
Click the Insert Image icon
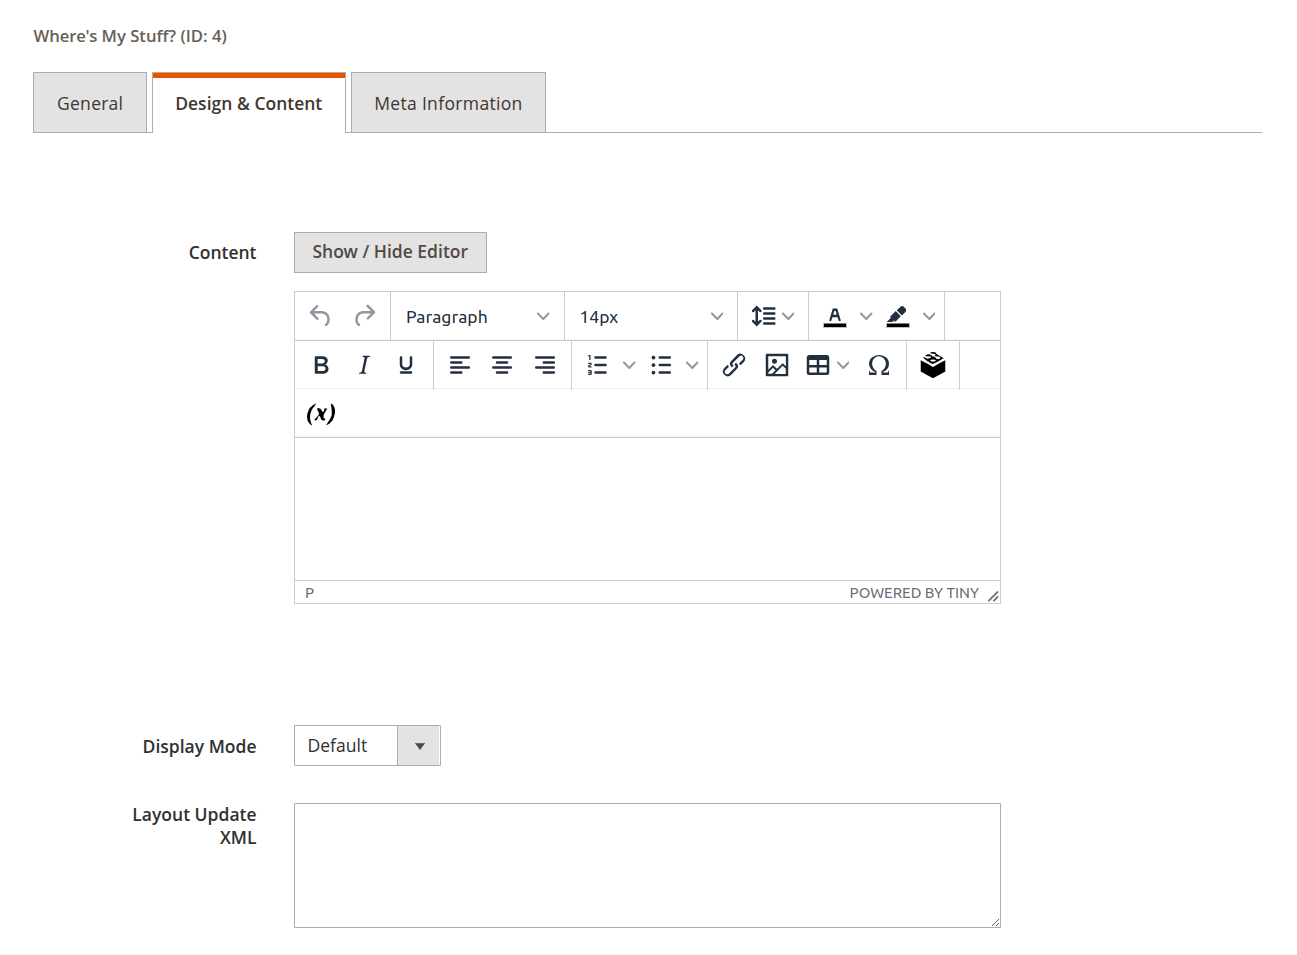tap(776, 364)
